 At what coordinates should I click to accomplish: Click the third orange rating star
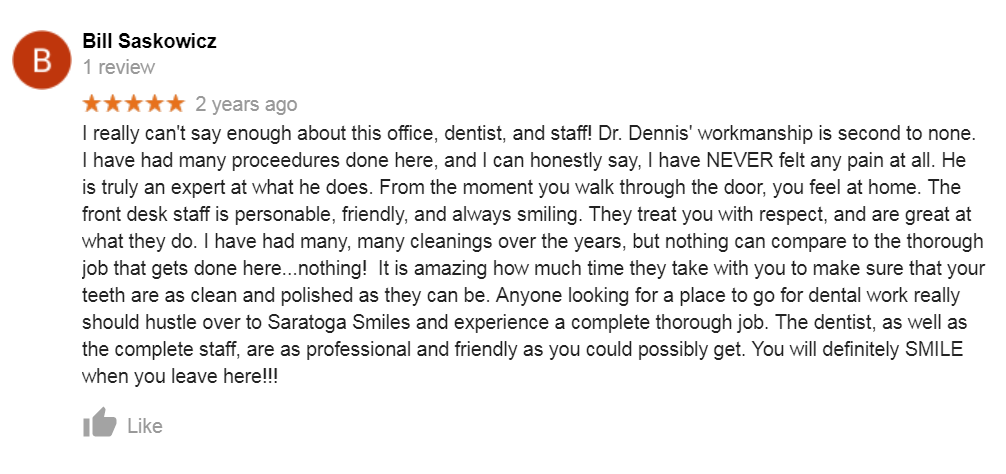pyautogui.click(x=133, y=104)
